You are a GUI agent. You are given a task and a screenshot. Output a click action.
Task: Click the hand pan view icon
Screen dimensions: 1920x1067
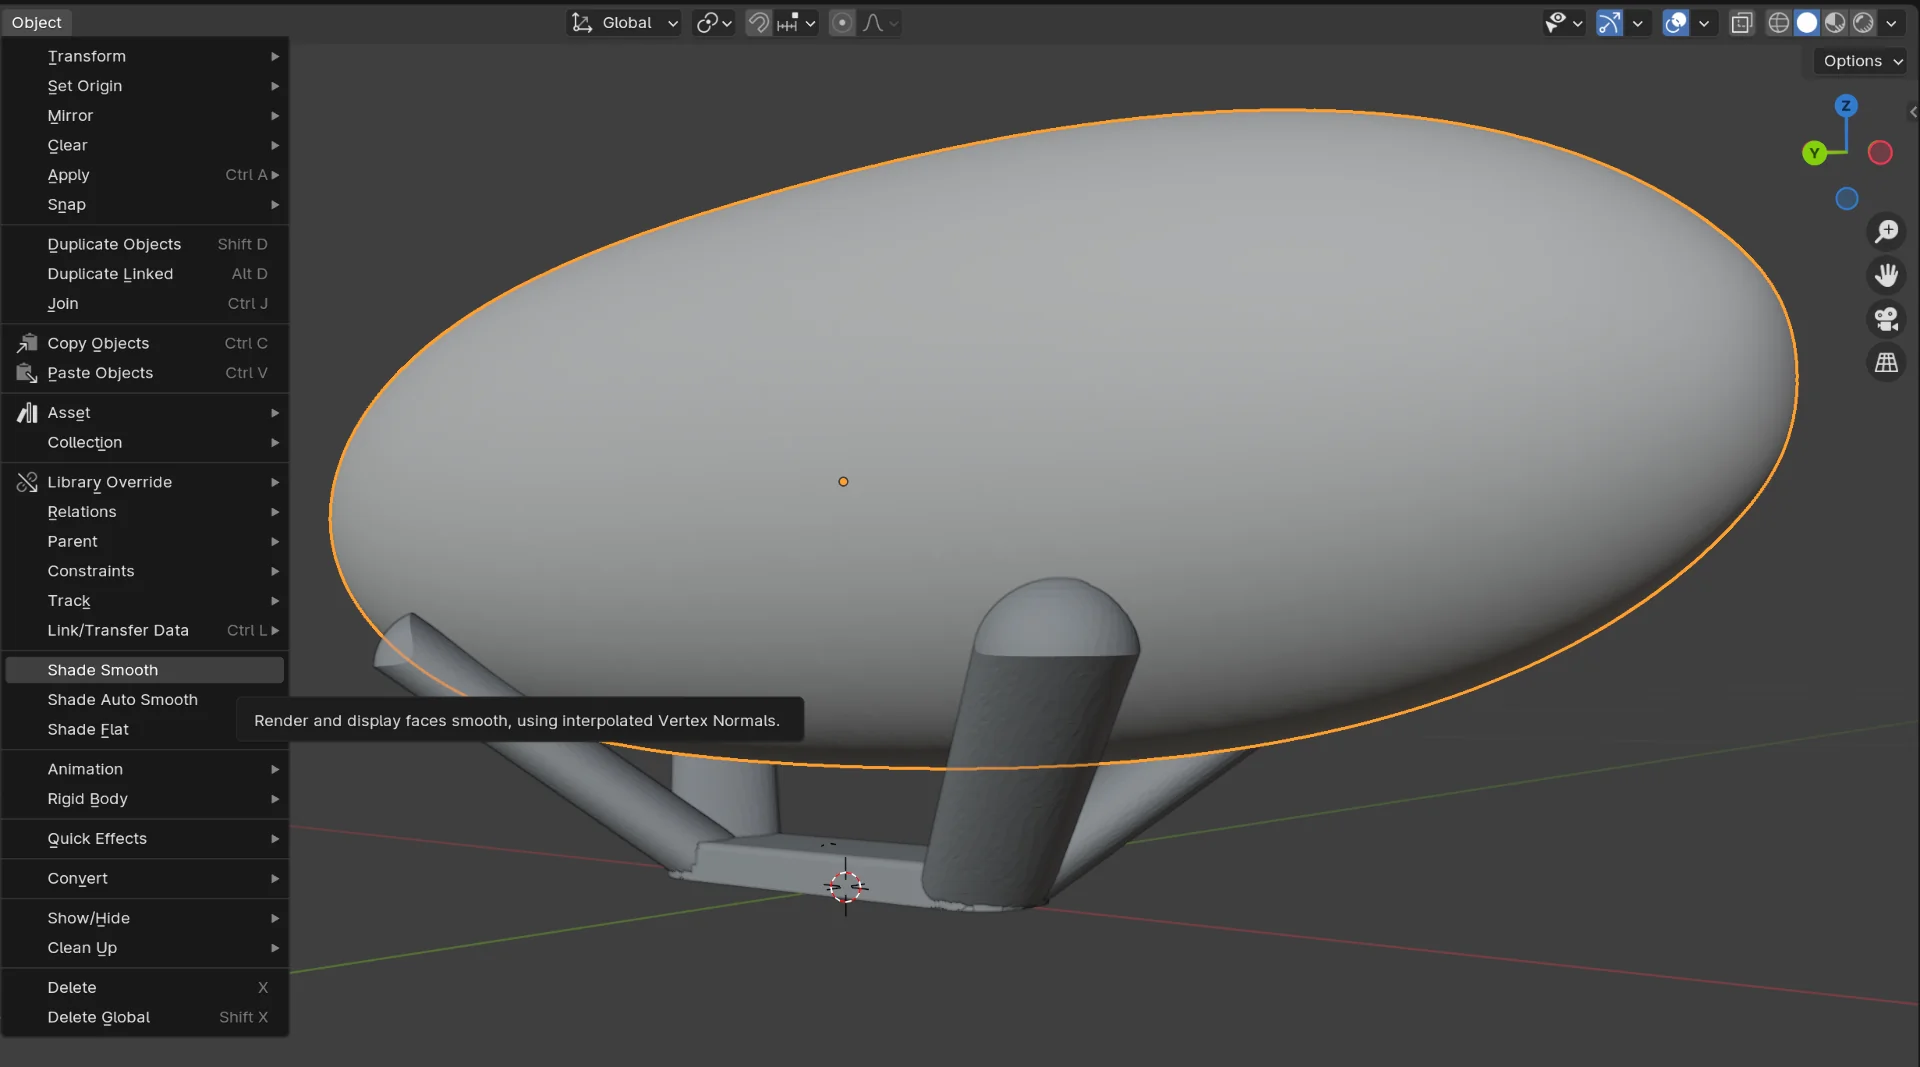tap(1886, 275)
